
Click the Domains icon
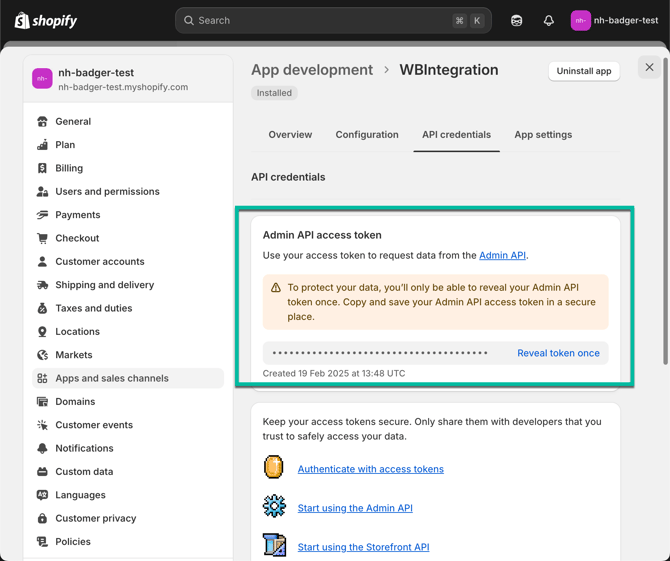pos(42,402)
